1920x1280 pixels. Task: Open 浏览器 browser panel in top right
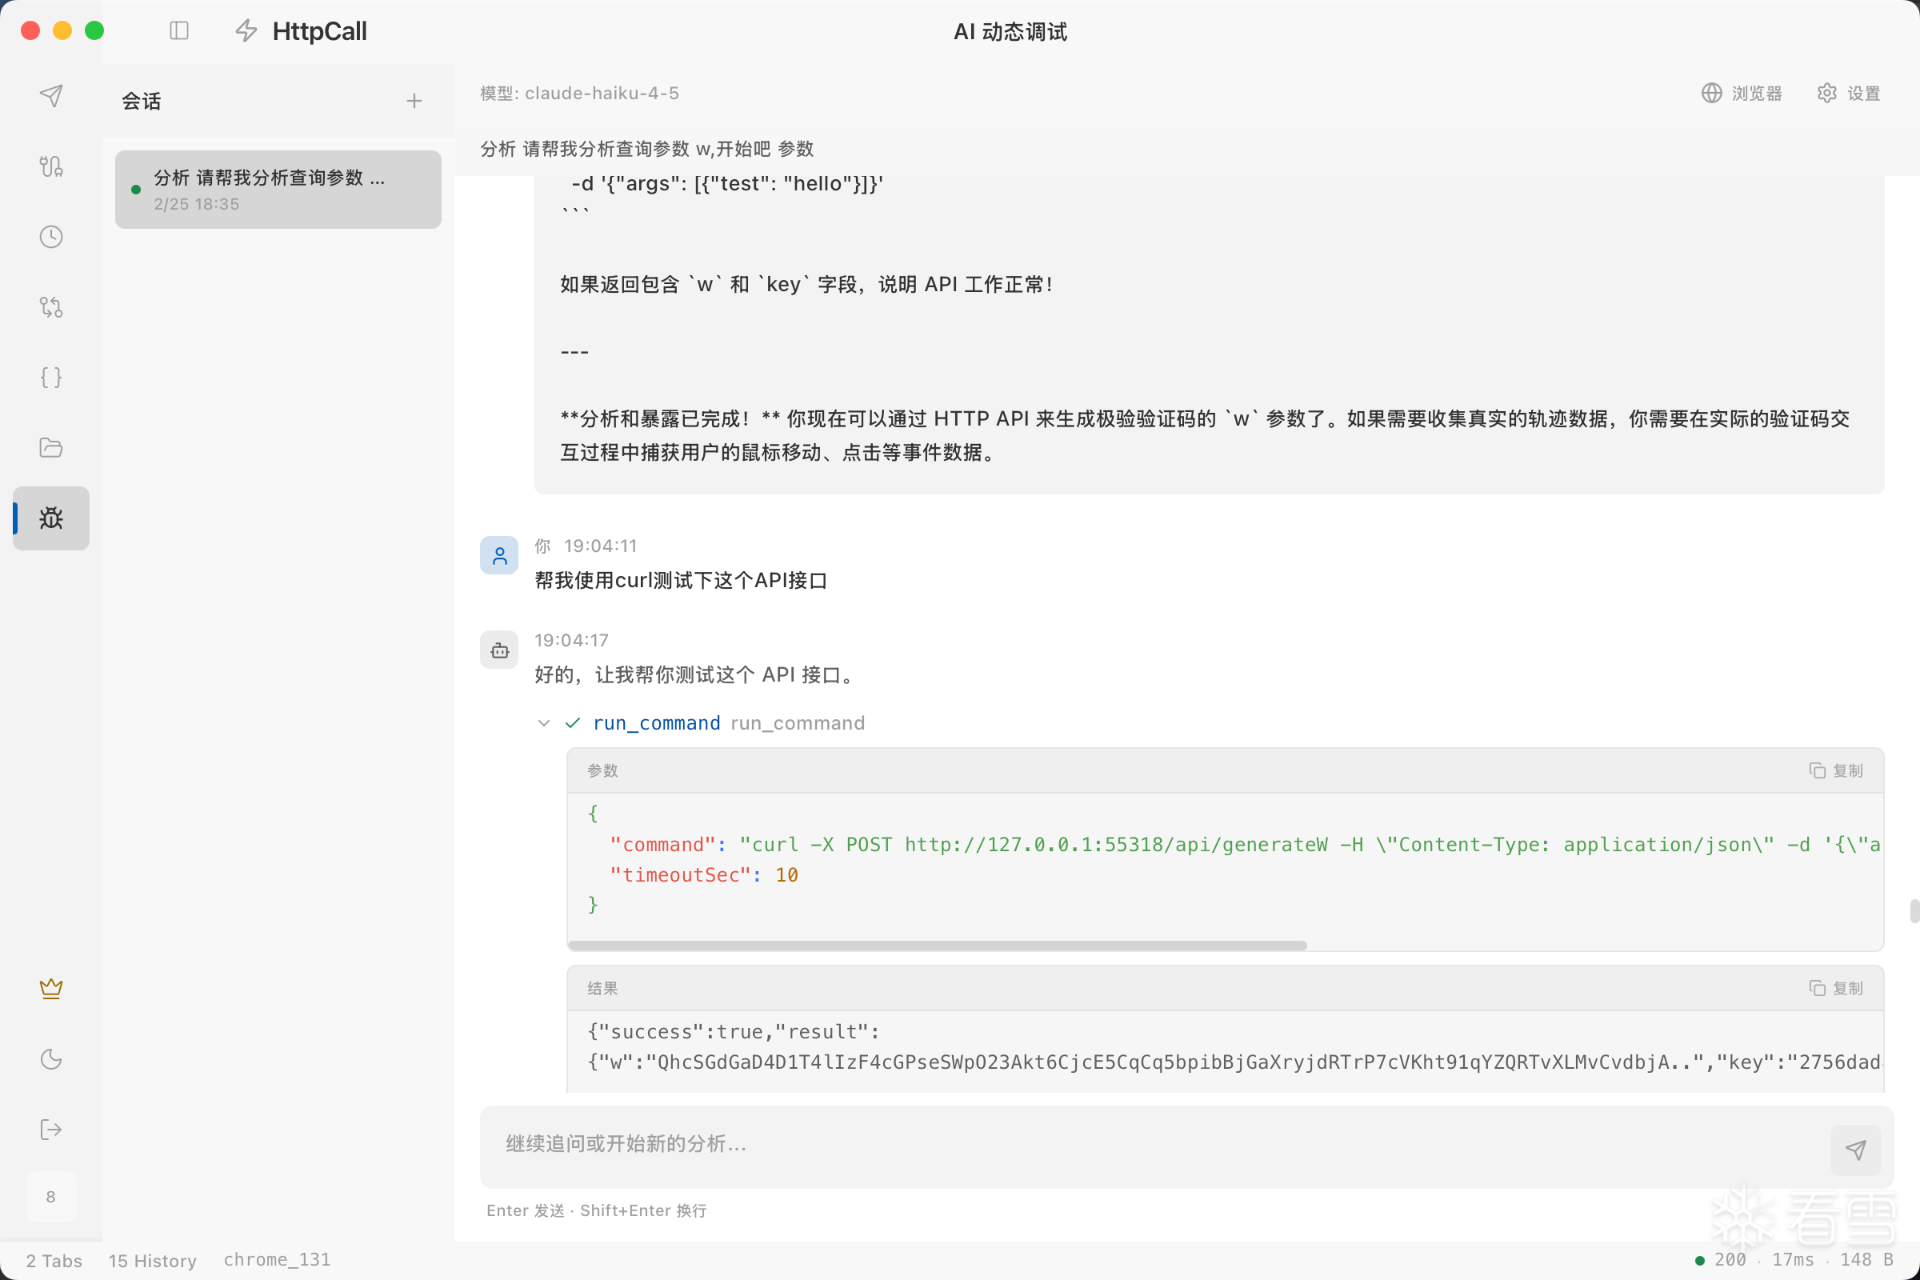(x=1741, y=92)
